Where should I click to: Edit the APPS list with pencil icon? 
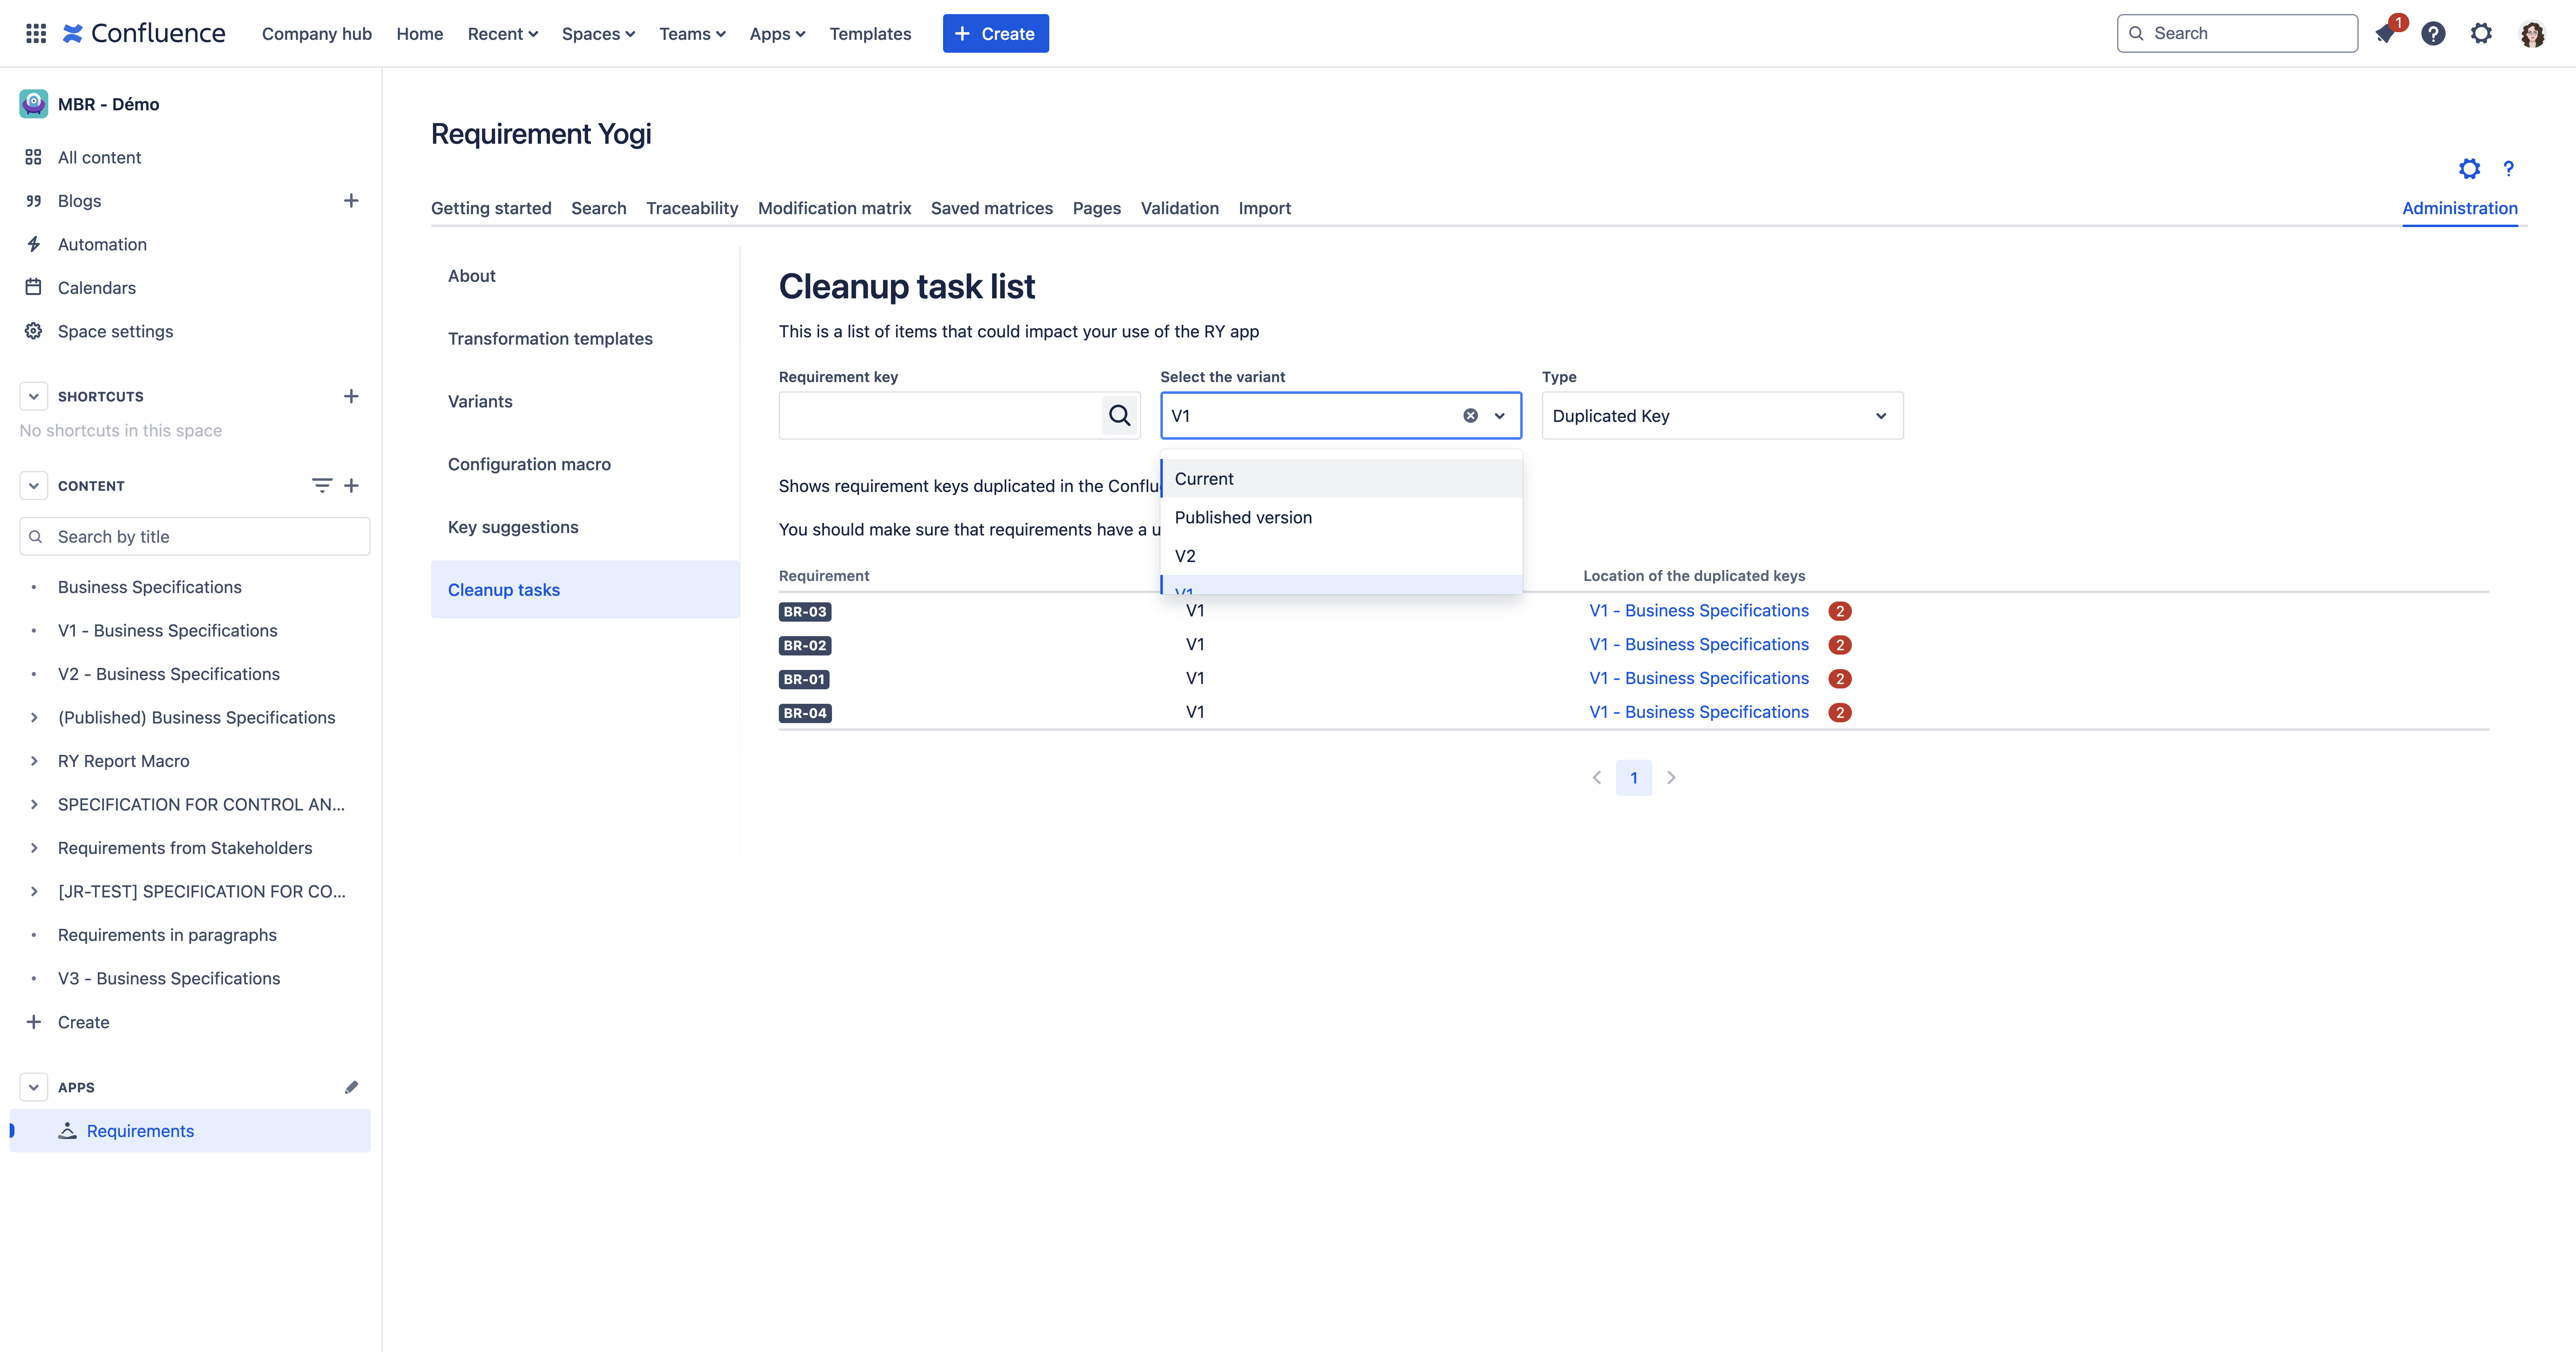(351, 1087)
